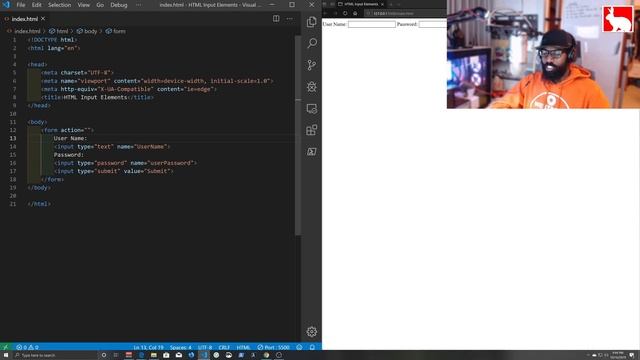Open the Source Control view

click(x=311, y=65)
